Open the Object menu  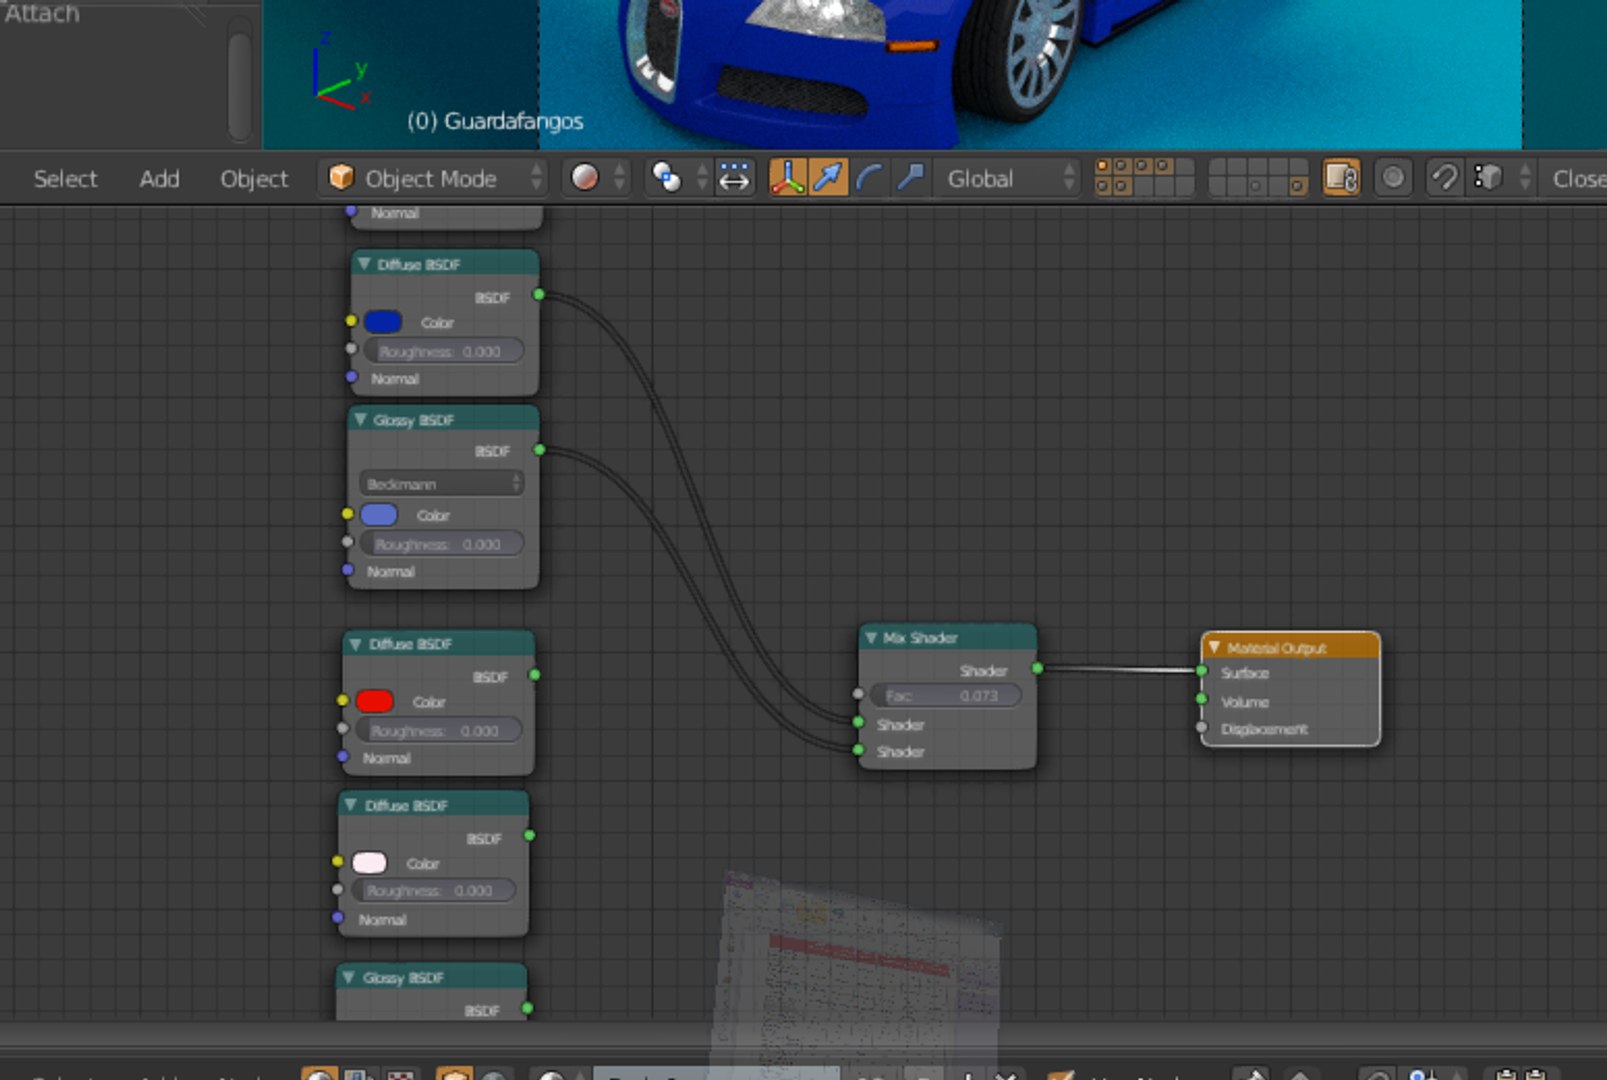coord(254,179)
